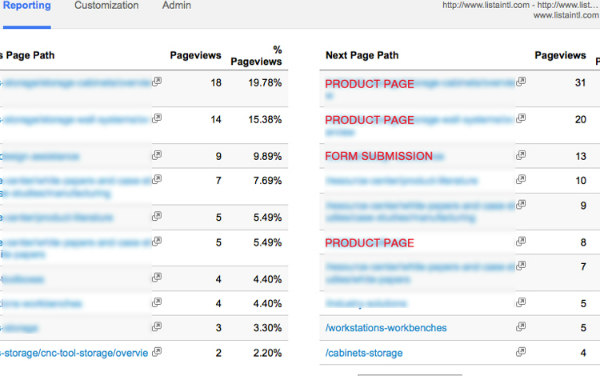The image size is (600, 376).
Task: Open external link icon in 31 pageviews row
Action: click(521, 81)
